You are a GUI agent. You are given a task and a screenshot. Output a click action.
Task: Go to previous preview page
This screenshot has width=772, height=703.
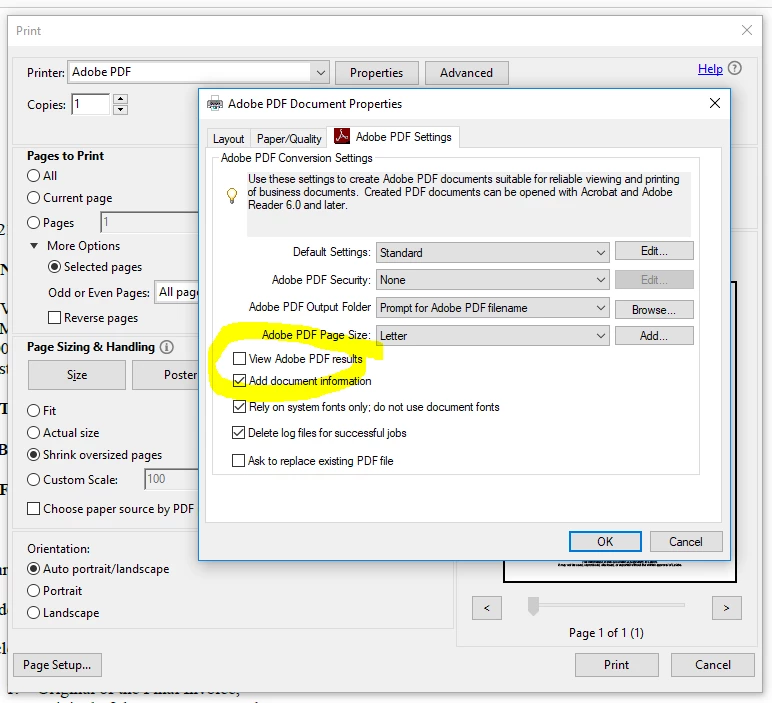coord(486,608)
